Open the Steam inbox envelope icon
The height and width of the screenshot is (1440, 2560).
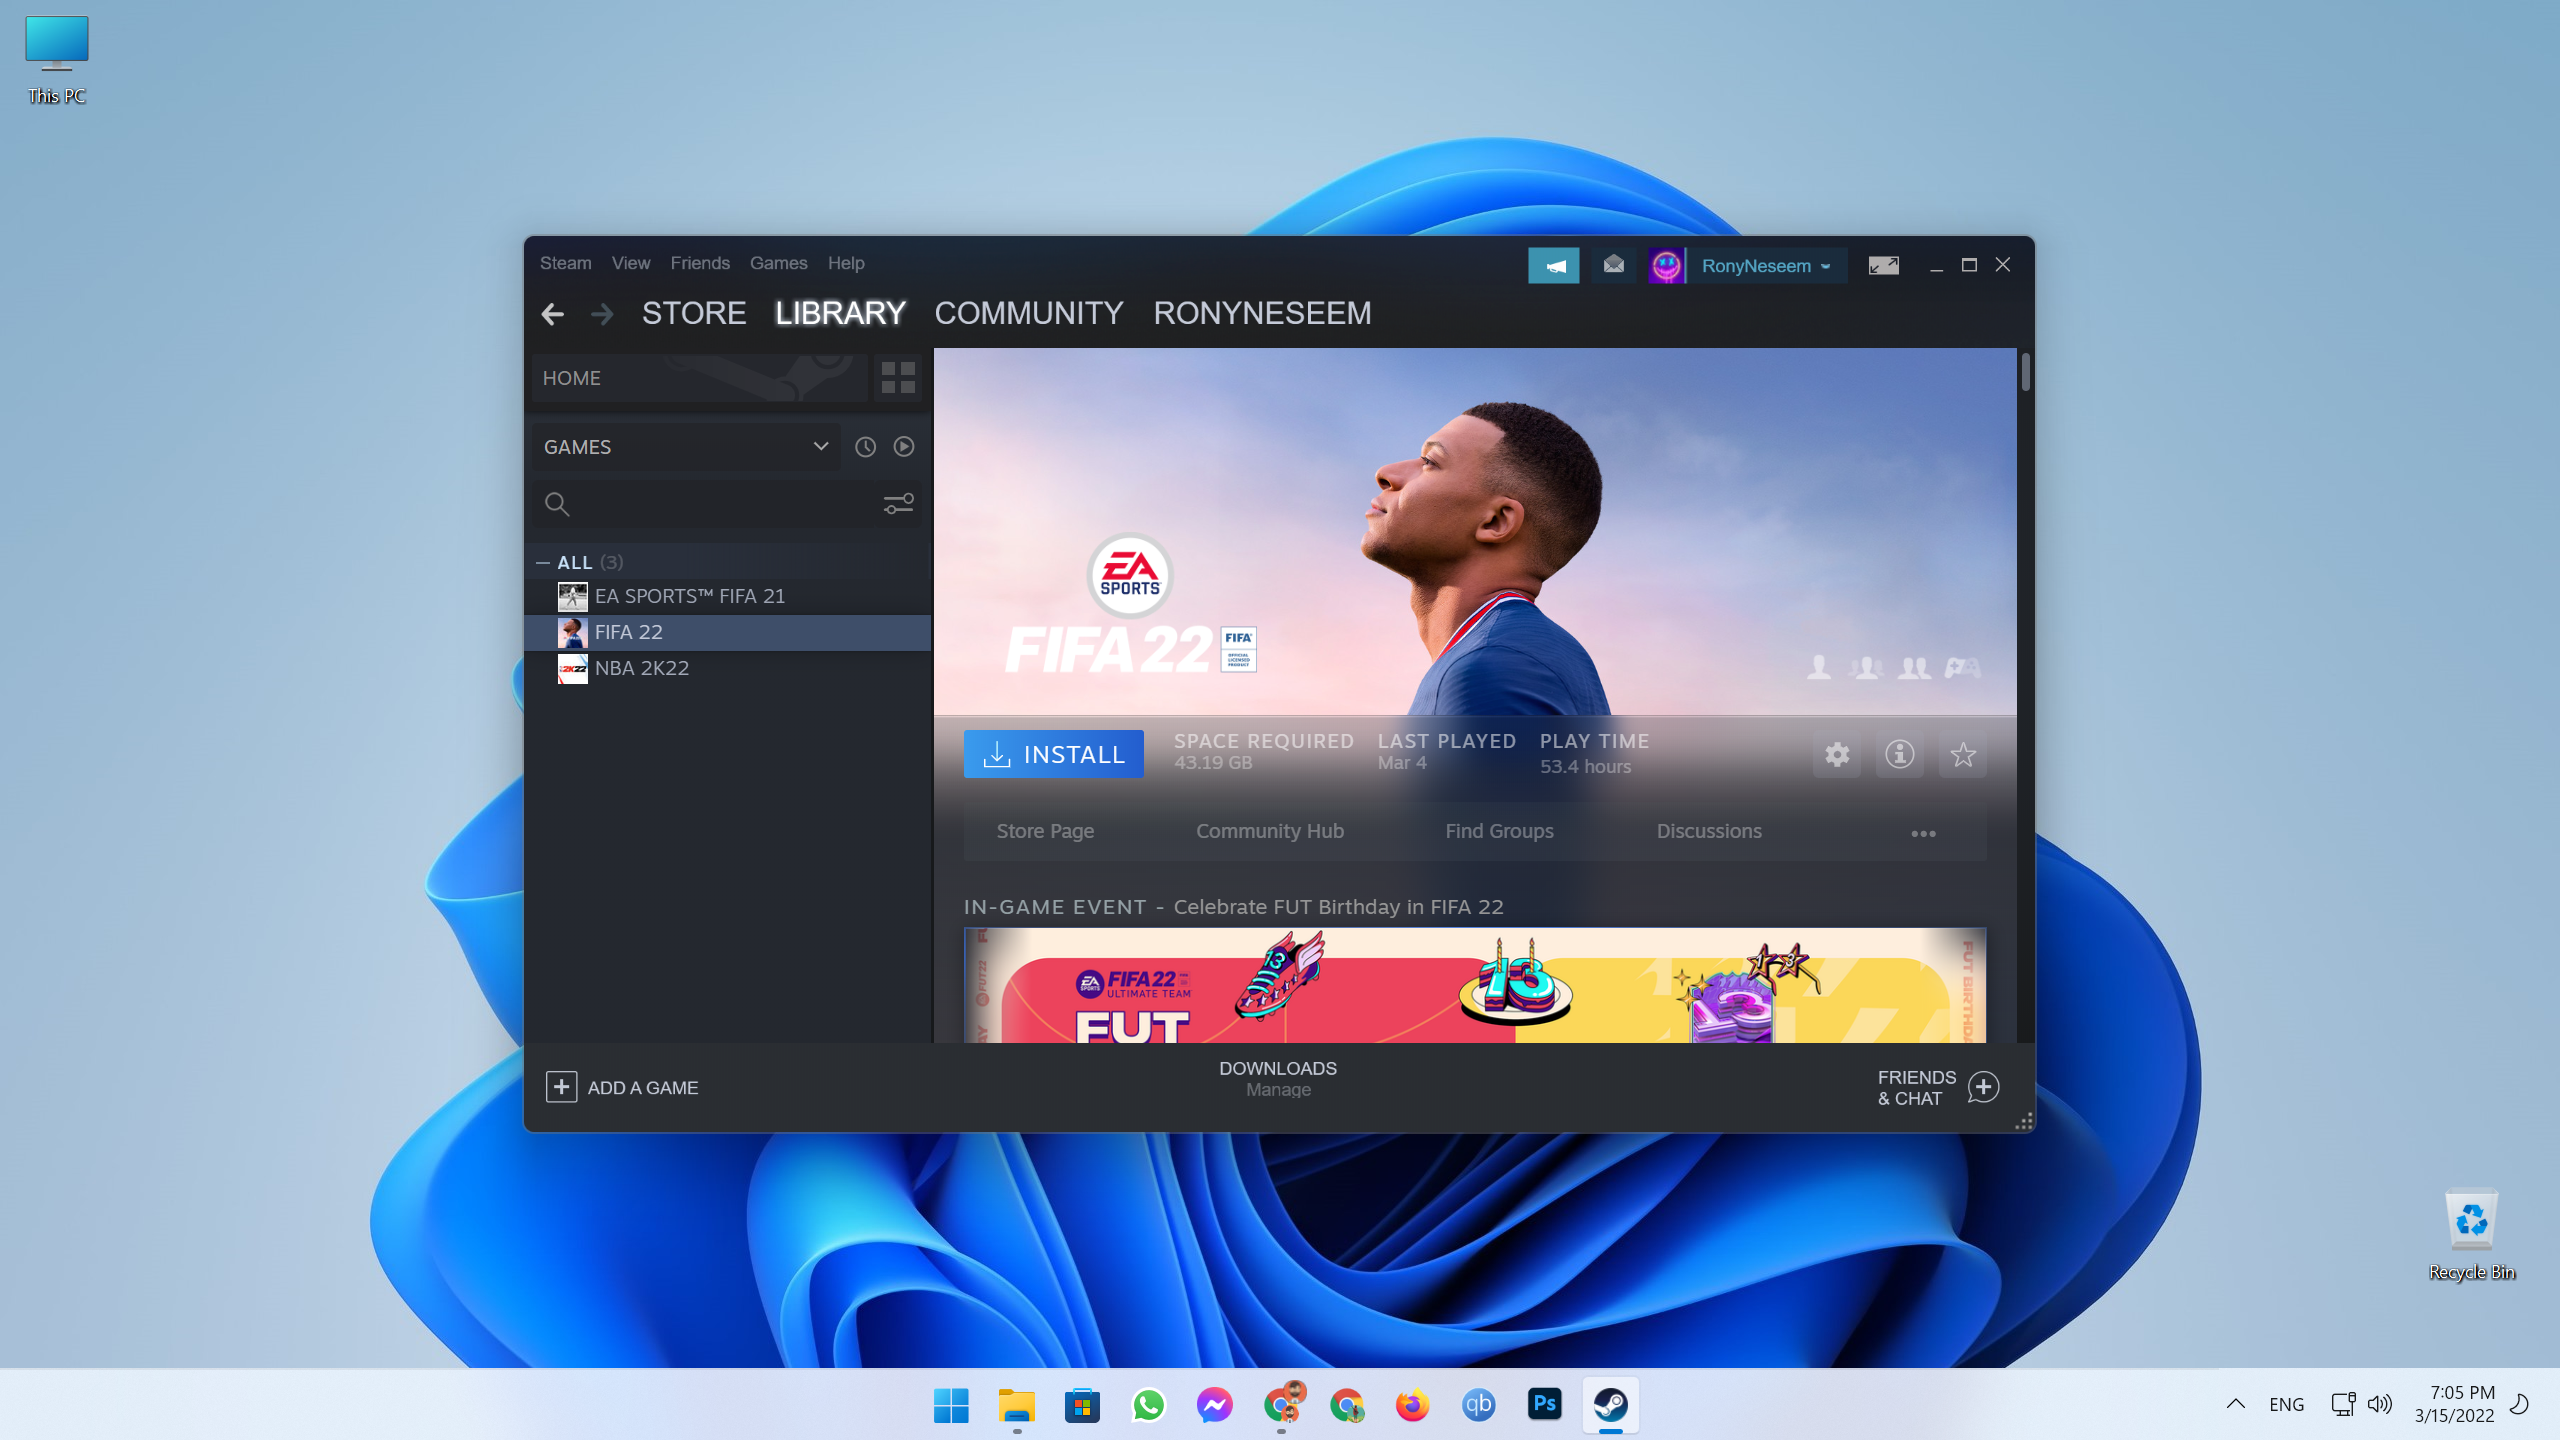(x=1613, y=265)
